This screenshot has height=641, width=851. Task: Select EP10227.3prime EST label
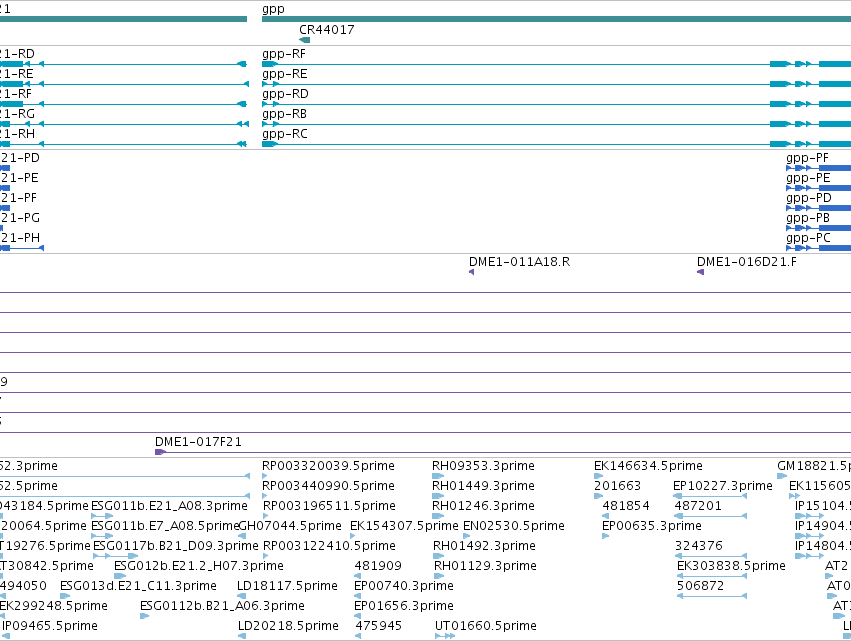pos(723,486)
